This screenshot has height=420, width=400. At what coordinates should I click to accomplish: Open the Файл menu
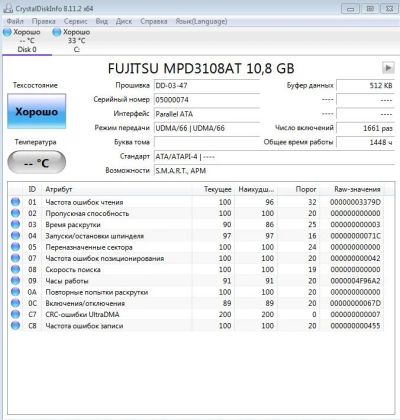pyautogui.click(x=15, y=21)
